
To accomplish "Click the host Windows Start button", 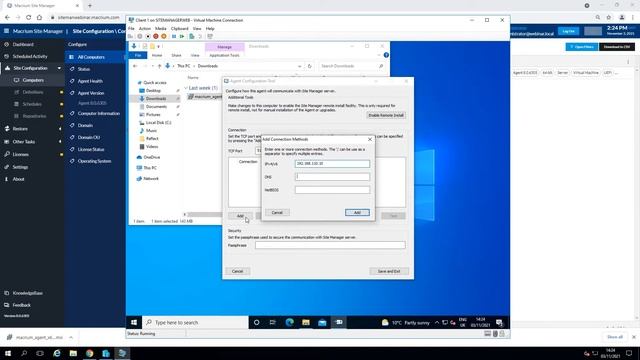I will click(x=7, y=353).
